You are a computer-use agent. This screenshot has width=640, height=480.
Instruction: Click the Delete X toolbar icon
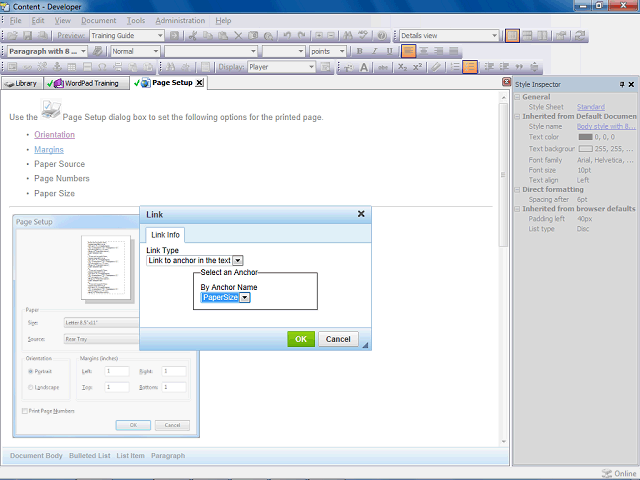(x=238, y=36)
